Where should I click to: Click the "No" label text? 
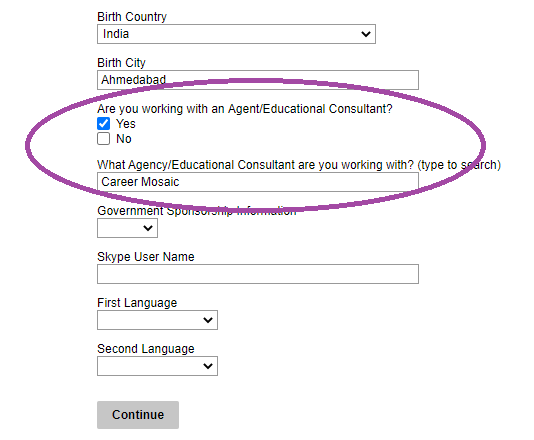124,139
